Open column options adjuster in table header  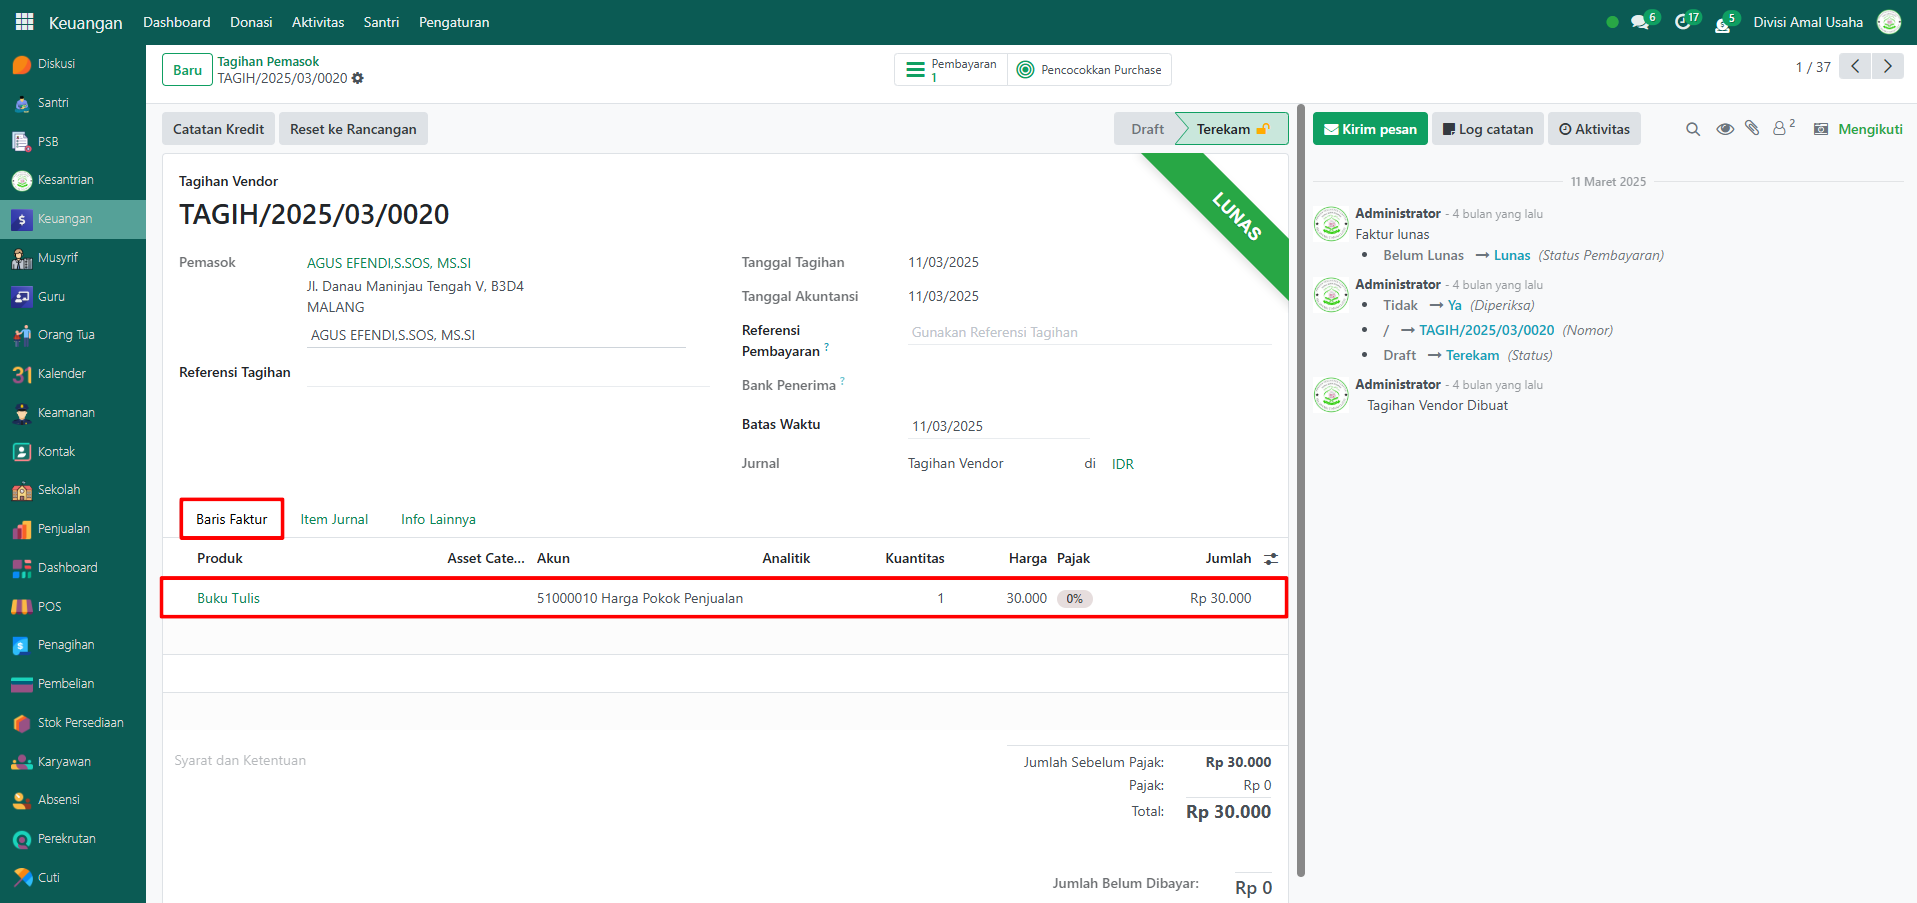(x=1271, y=559)
